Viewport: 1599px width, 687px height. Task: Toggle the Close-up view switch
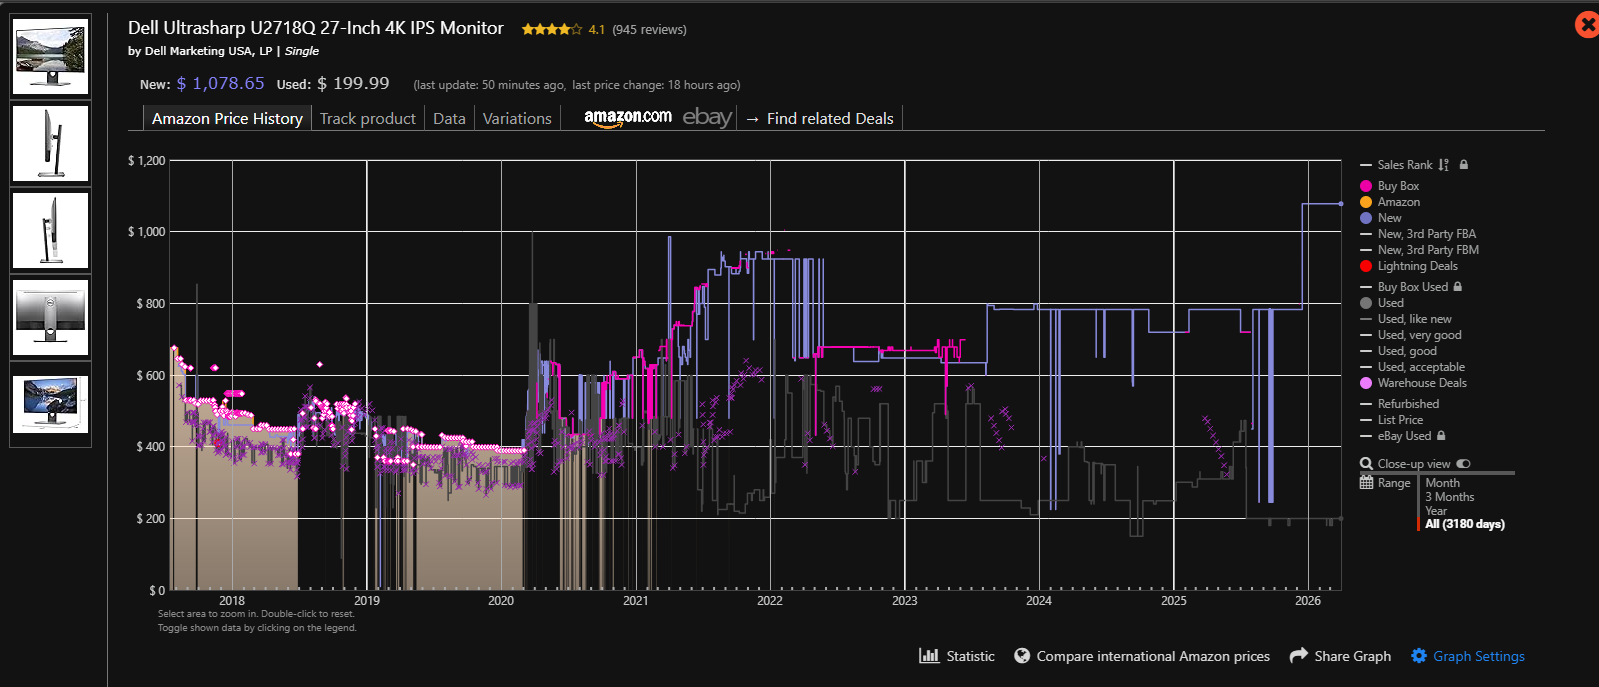[1464, 464]
